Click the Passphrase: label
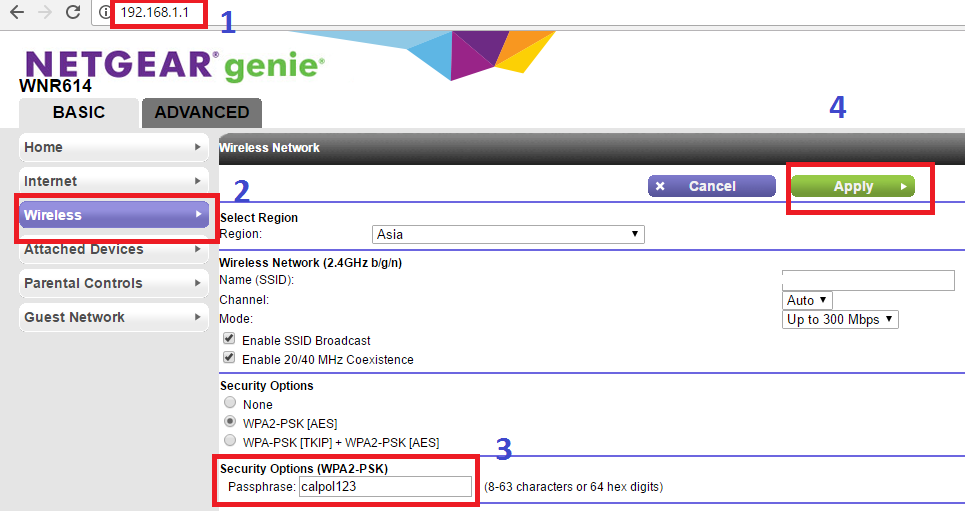965x511 pixels. (262, 487)
